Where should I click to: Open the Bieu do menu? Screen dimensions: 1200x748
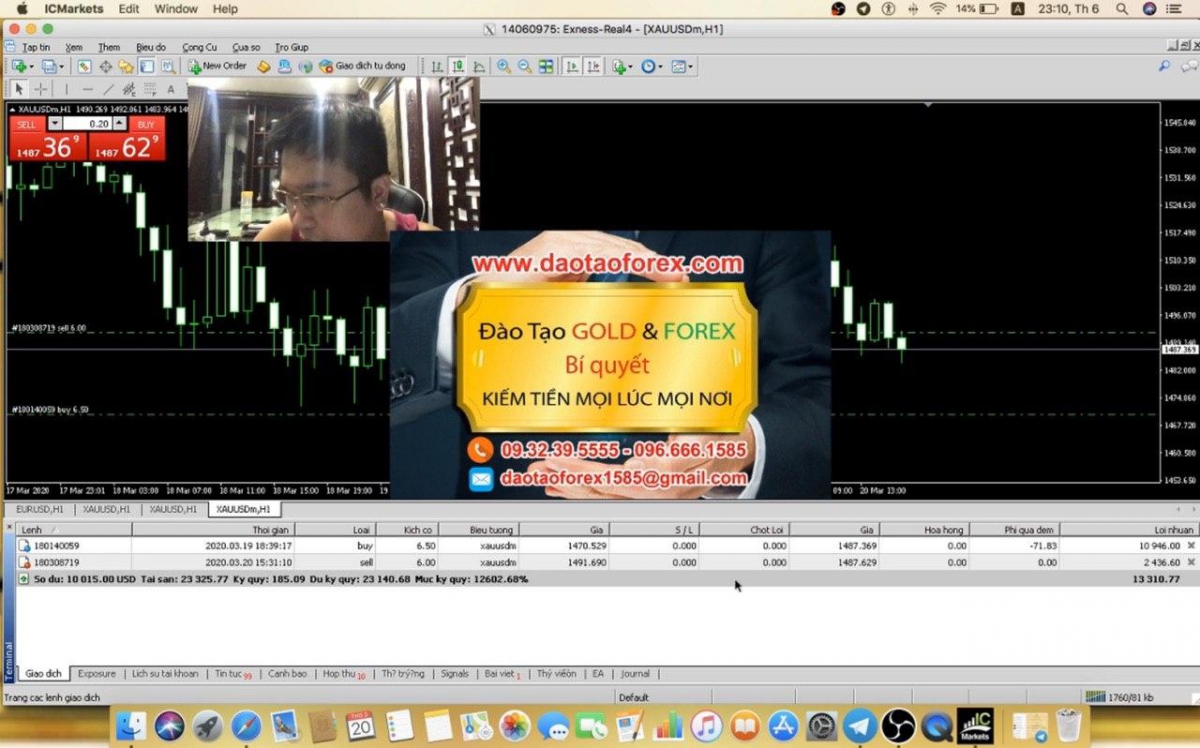[x=151, y=47]
